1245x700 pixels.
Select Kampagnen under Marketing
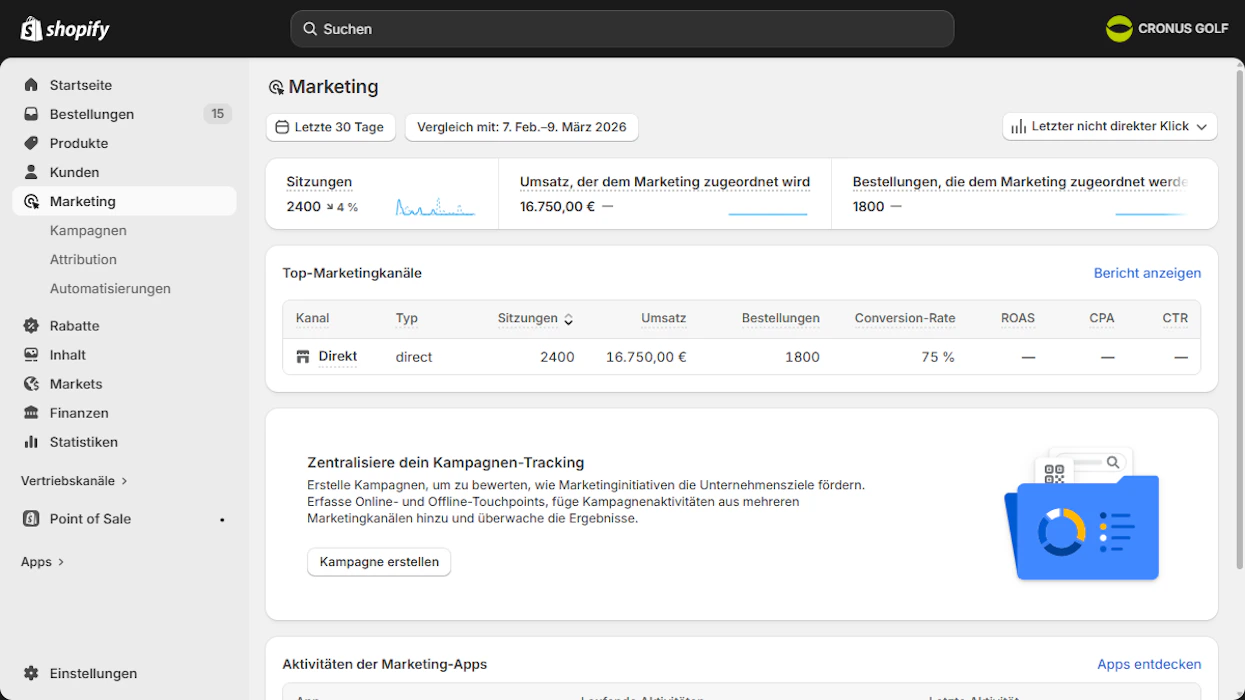pyautogui.click(x=88, y=230)
